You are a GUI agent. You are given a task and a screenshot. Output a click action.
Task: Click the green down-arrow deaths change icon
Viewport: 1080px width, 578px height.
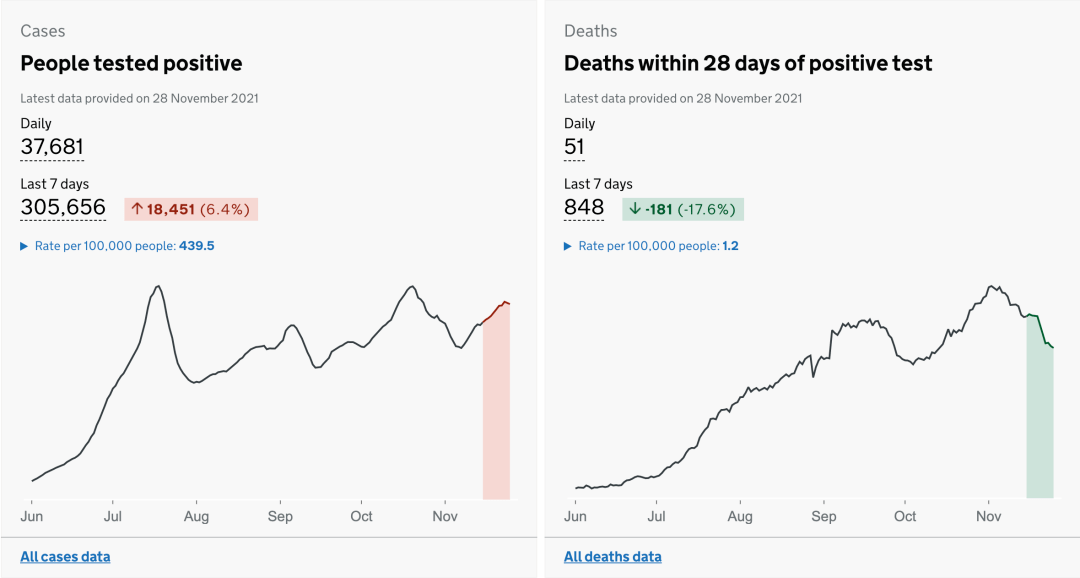pyautogui.click(x=634, y=209)
